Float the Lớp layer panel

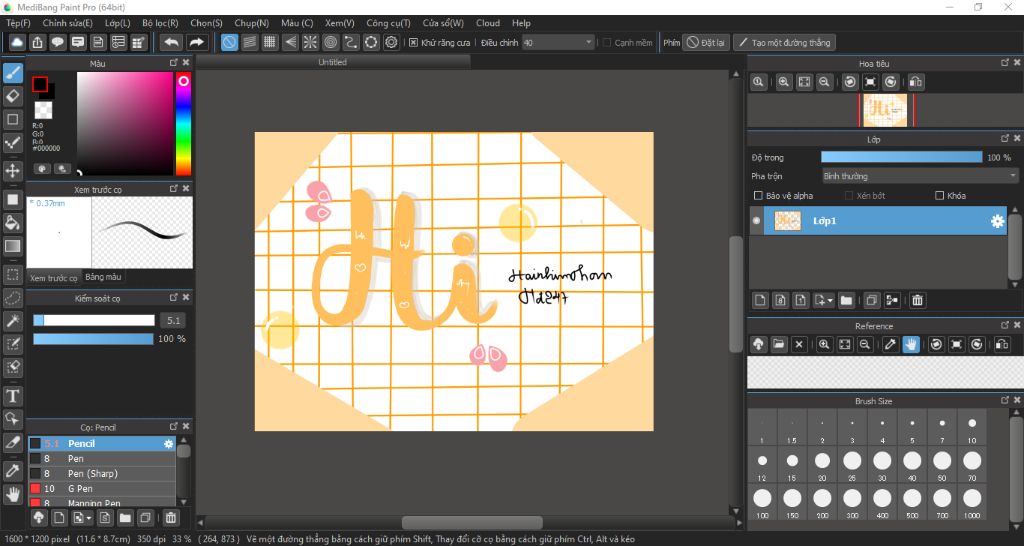[1004, 138]
